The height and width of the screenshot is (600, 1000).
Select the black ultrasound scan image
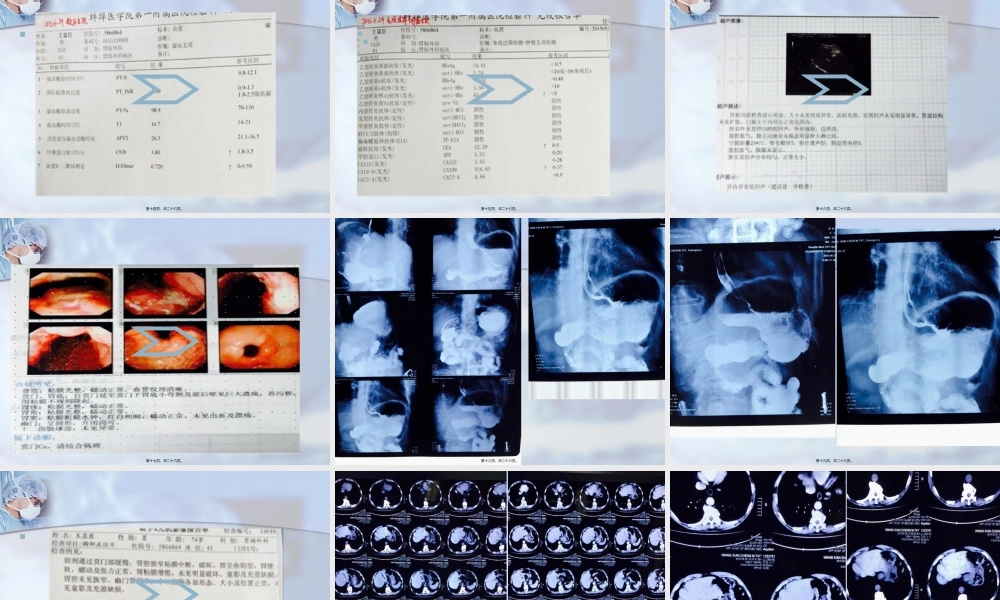tap(832, 60)
